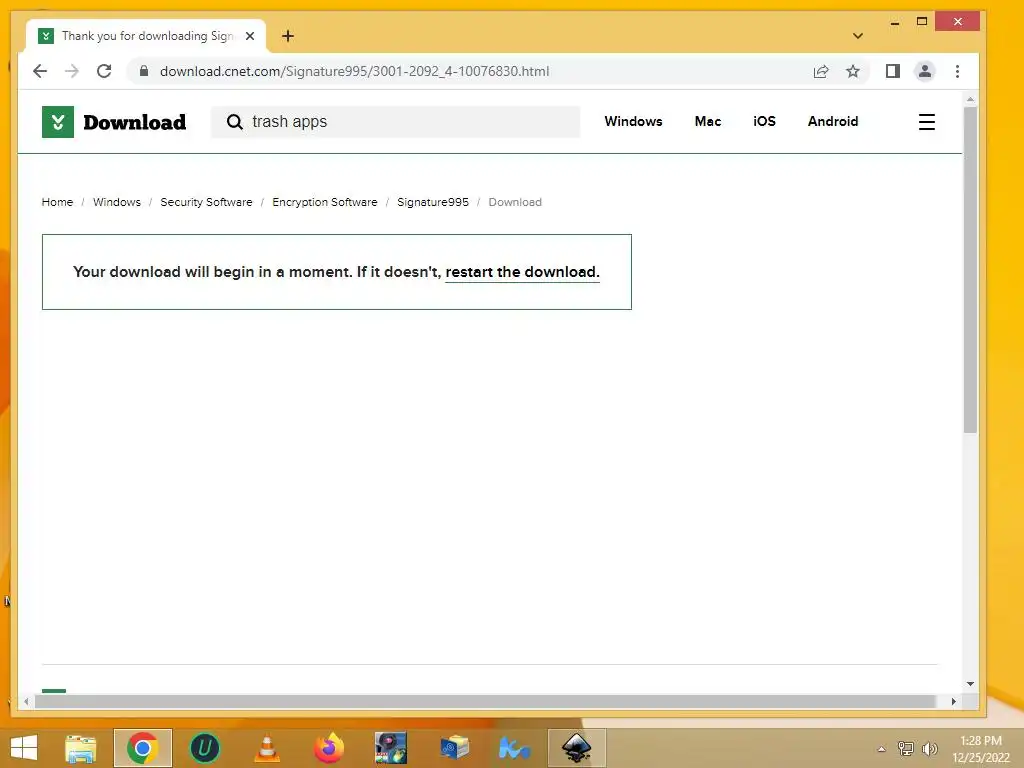Open the Android category

(x=833, y=121)
